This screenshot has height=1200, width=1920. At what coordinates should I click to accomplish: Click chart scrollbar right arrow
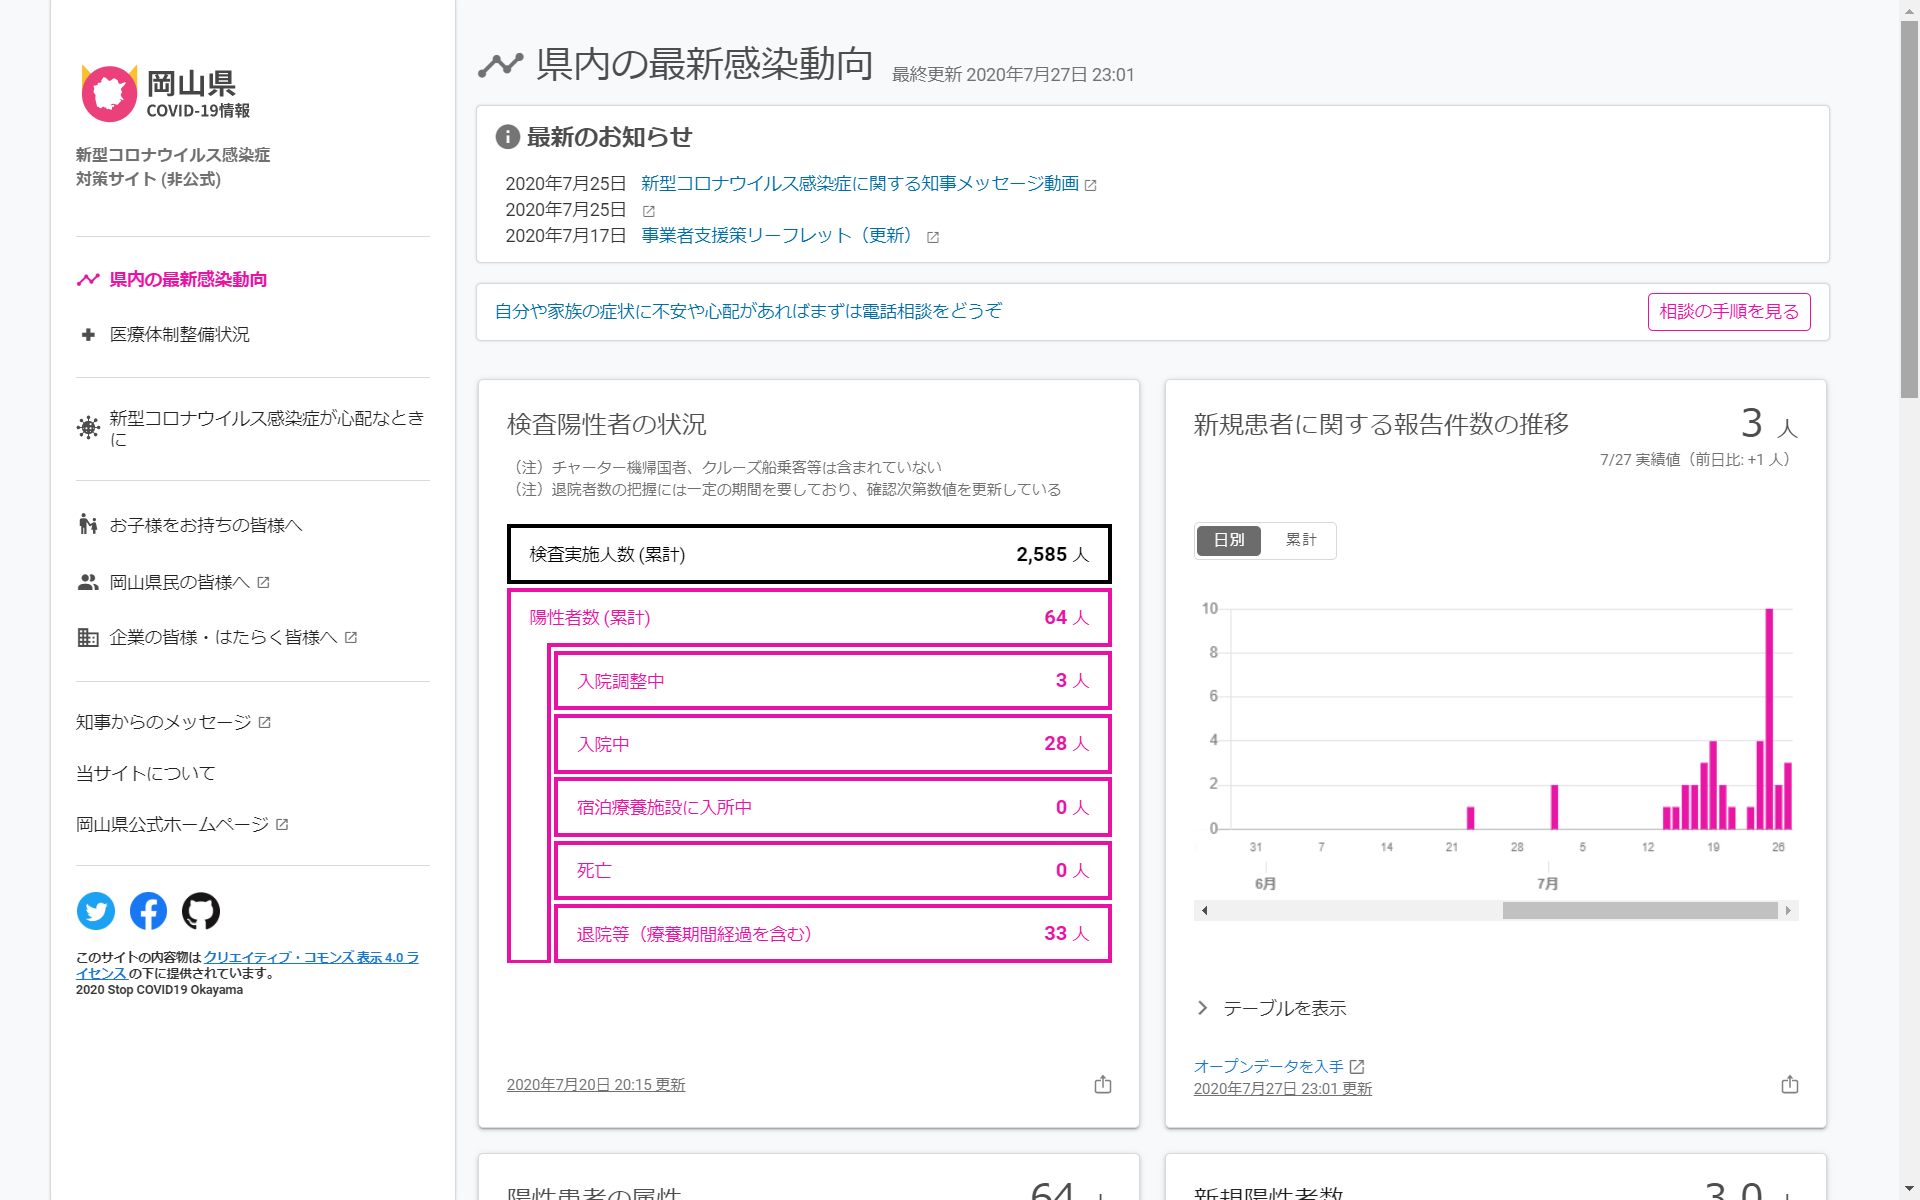coord(1788,910)
